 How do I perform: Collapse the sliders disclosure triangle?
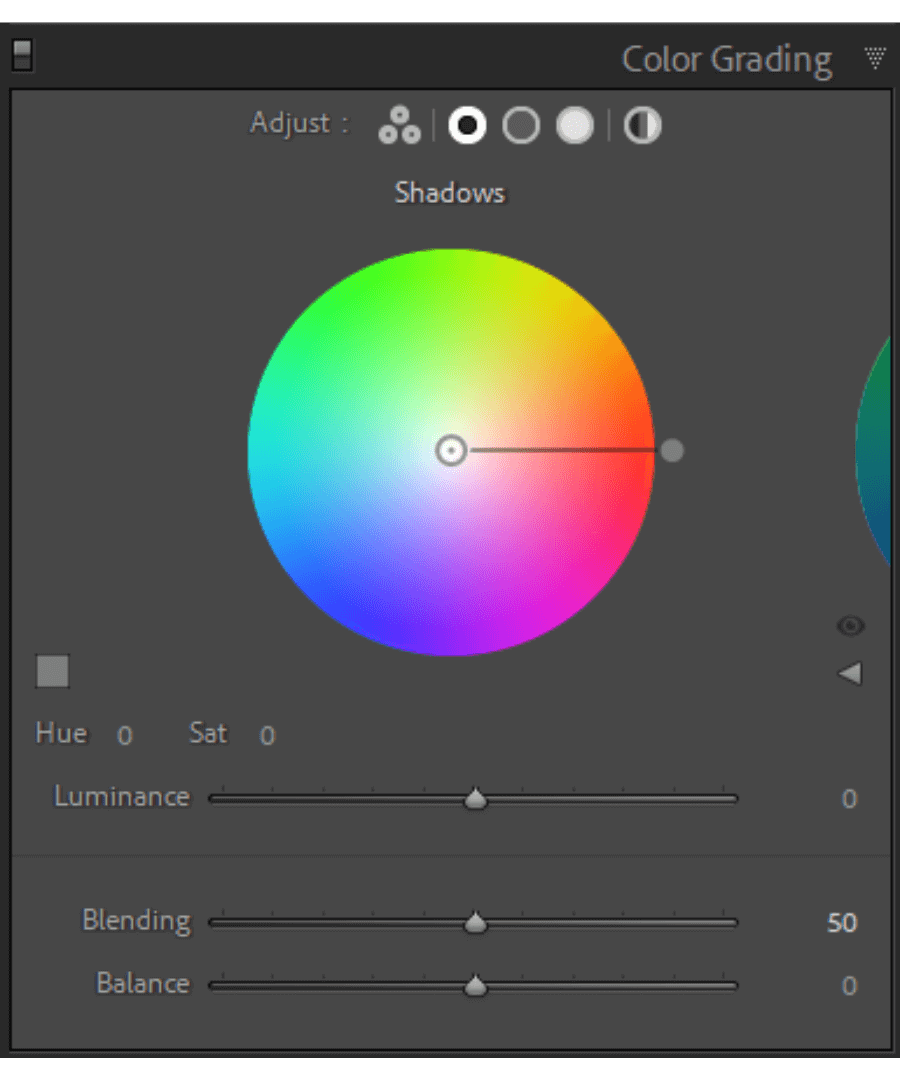pyautogui.click(x=850, y=673)
